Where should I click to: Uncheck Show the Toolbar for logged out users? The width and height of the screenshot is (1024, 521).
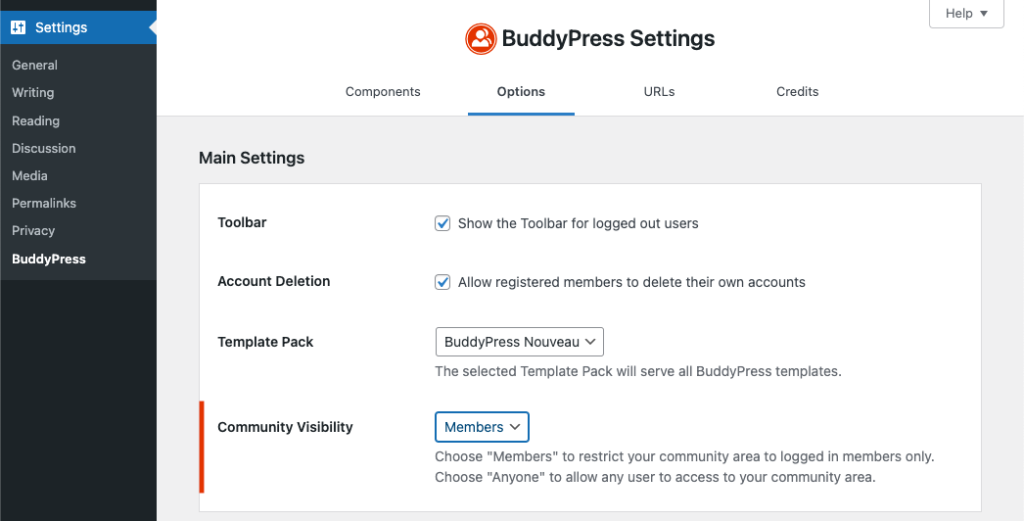pyautogui.click(x=443, y=223)
